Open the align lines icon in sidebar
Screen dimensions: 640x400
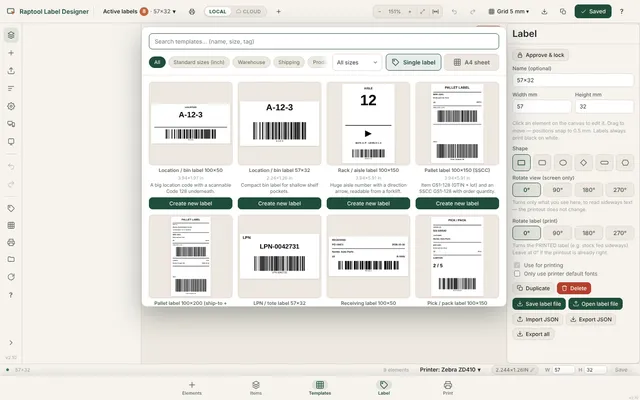pyautogui.click(x=11, y=88)
